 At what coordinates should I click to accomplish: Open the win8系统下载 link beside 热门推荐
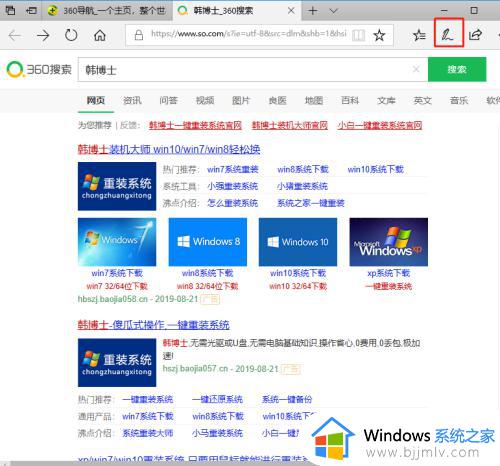[x=303, y=169]
